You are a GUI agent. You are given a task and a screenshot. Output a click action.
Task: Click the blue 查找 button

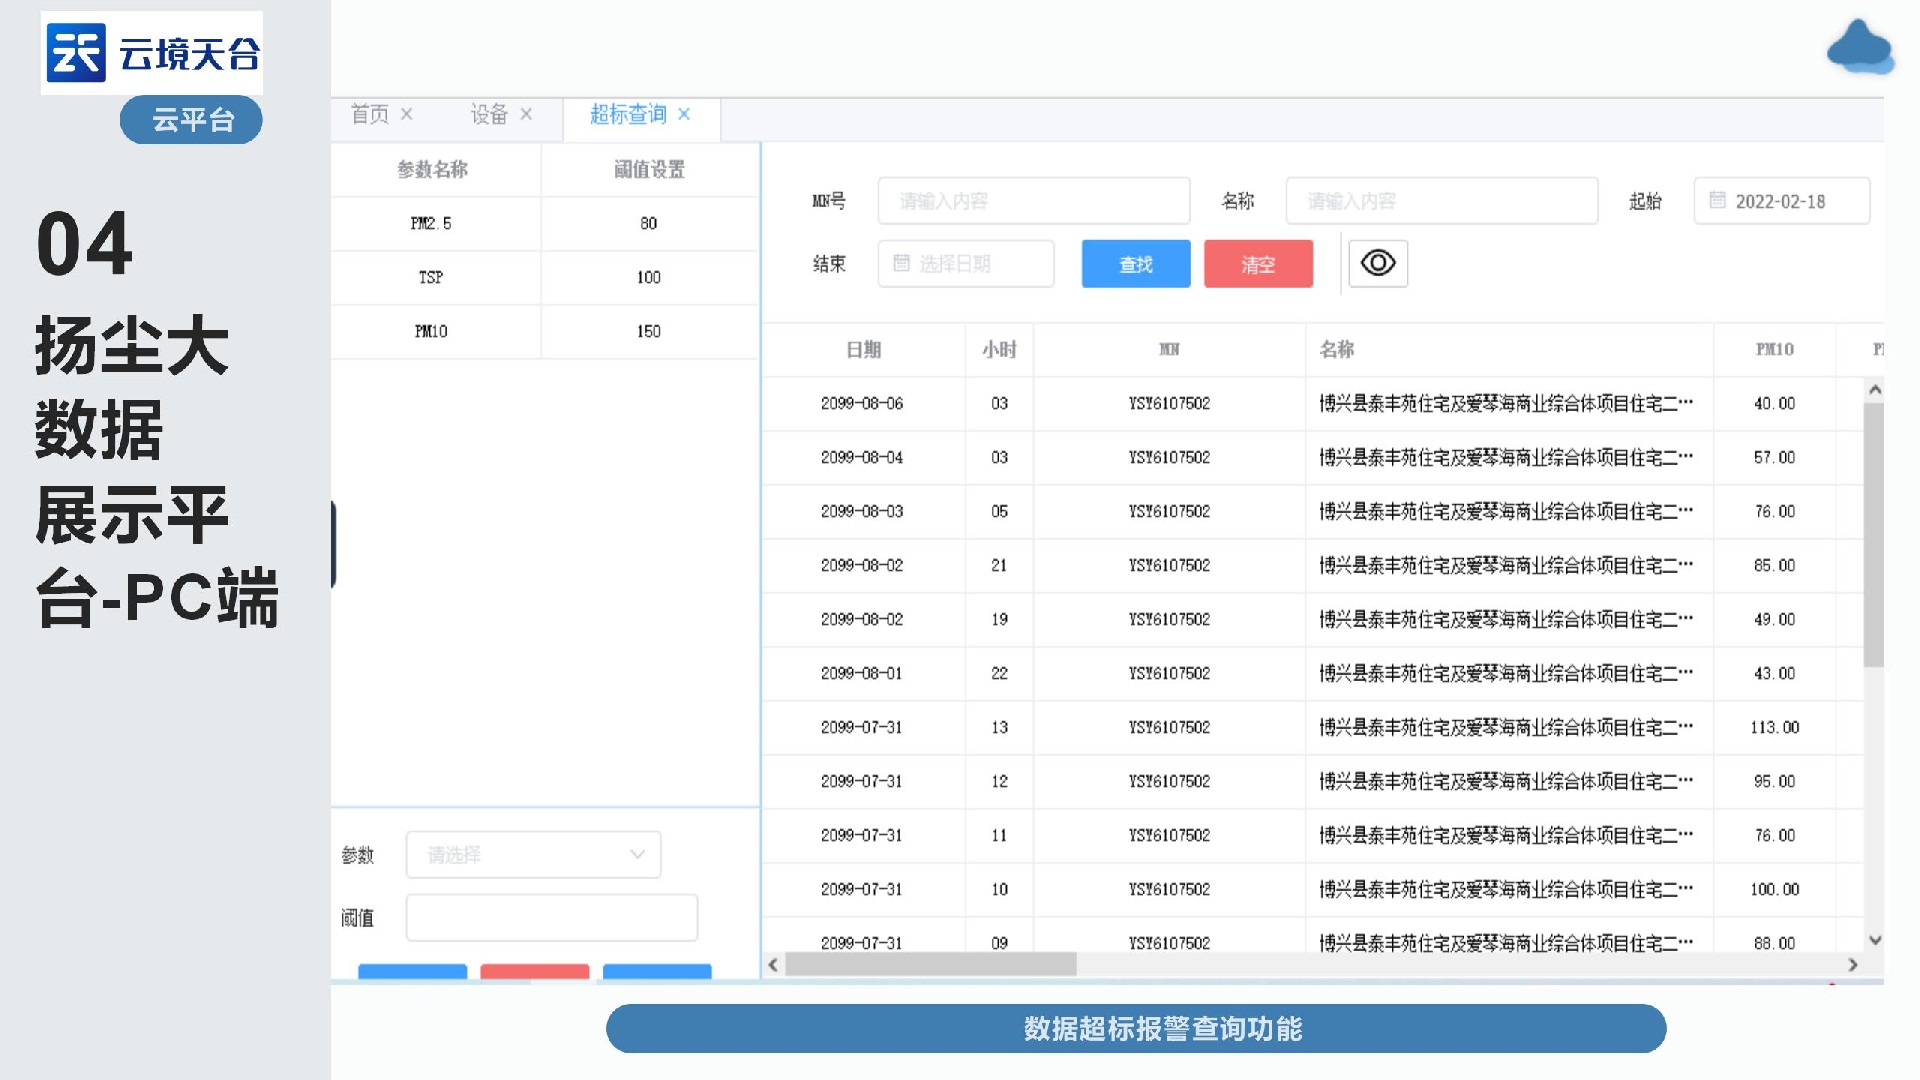[1136, 264]
